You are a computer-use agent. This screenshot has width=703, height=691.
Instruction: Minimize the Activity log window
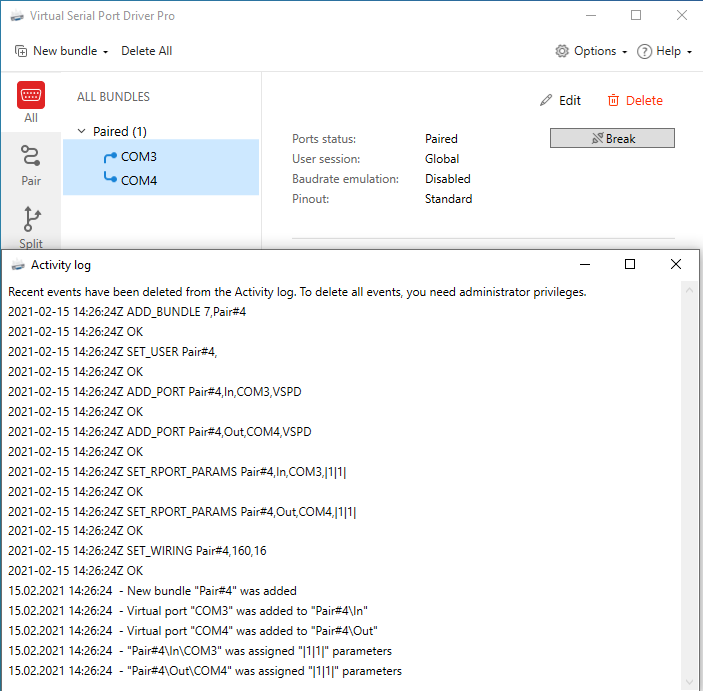click(585, 264)
